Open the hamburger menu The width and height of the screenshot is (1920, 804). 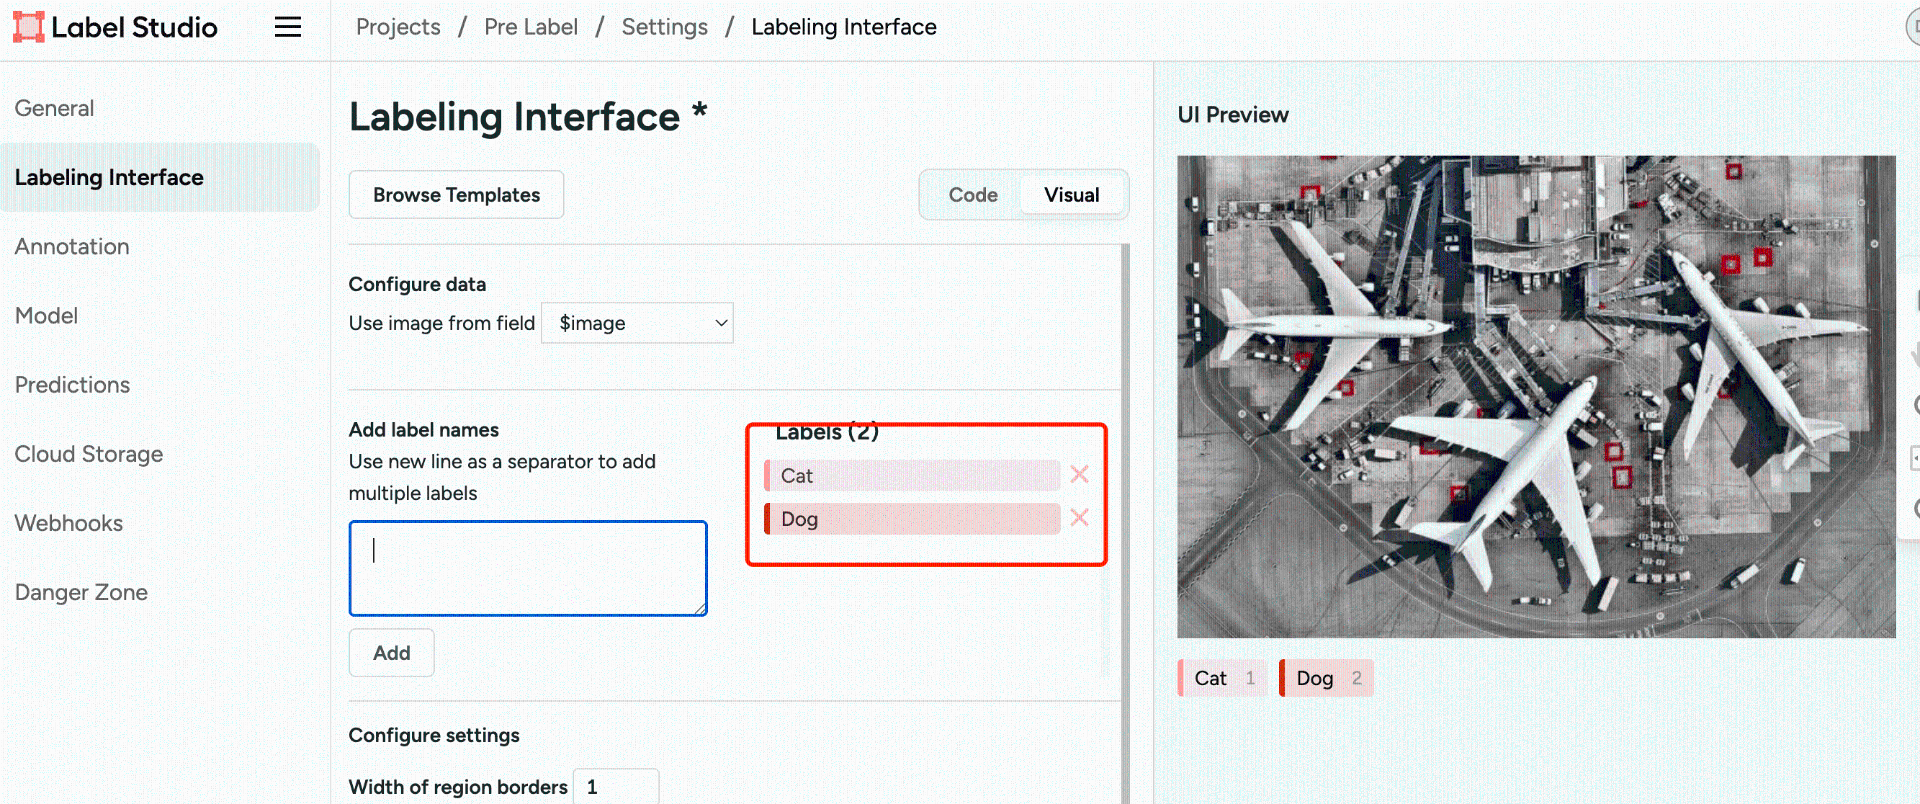pyautogui.click(x=288, y=27)
